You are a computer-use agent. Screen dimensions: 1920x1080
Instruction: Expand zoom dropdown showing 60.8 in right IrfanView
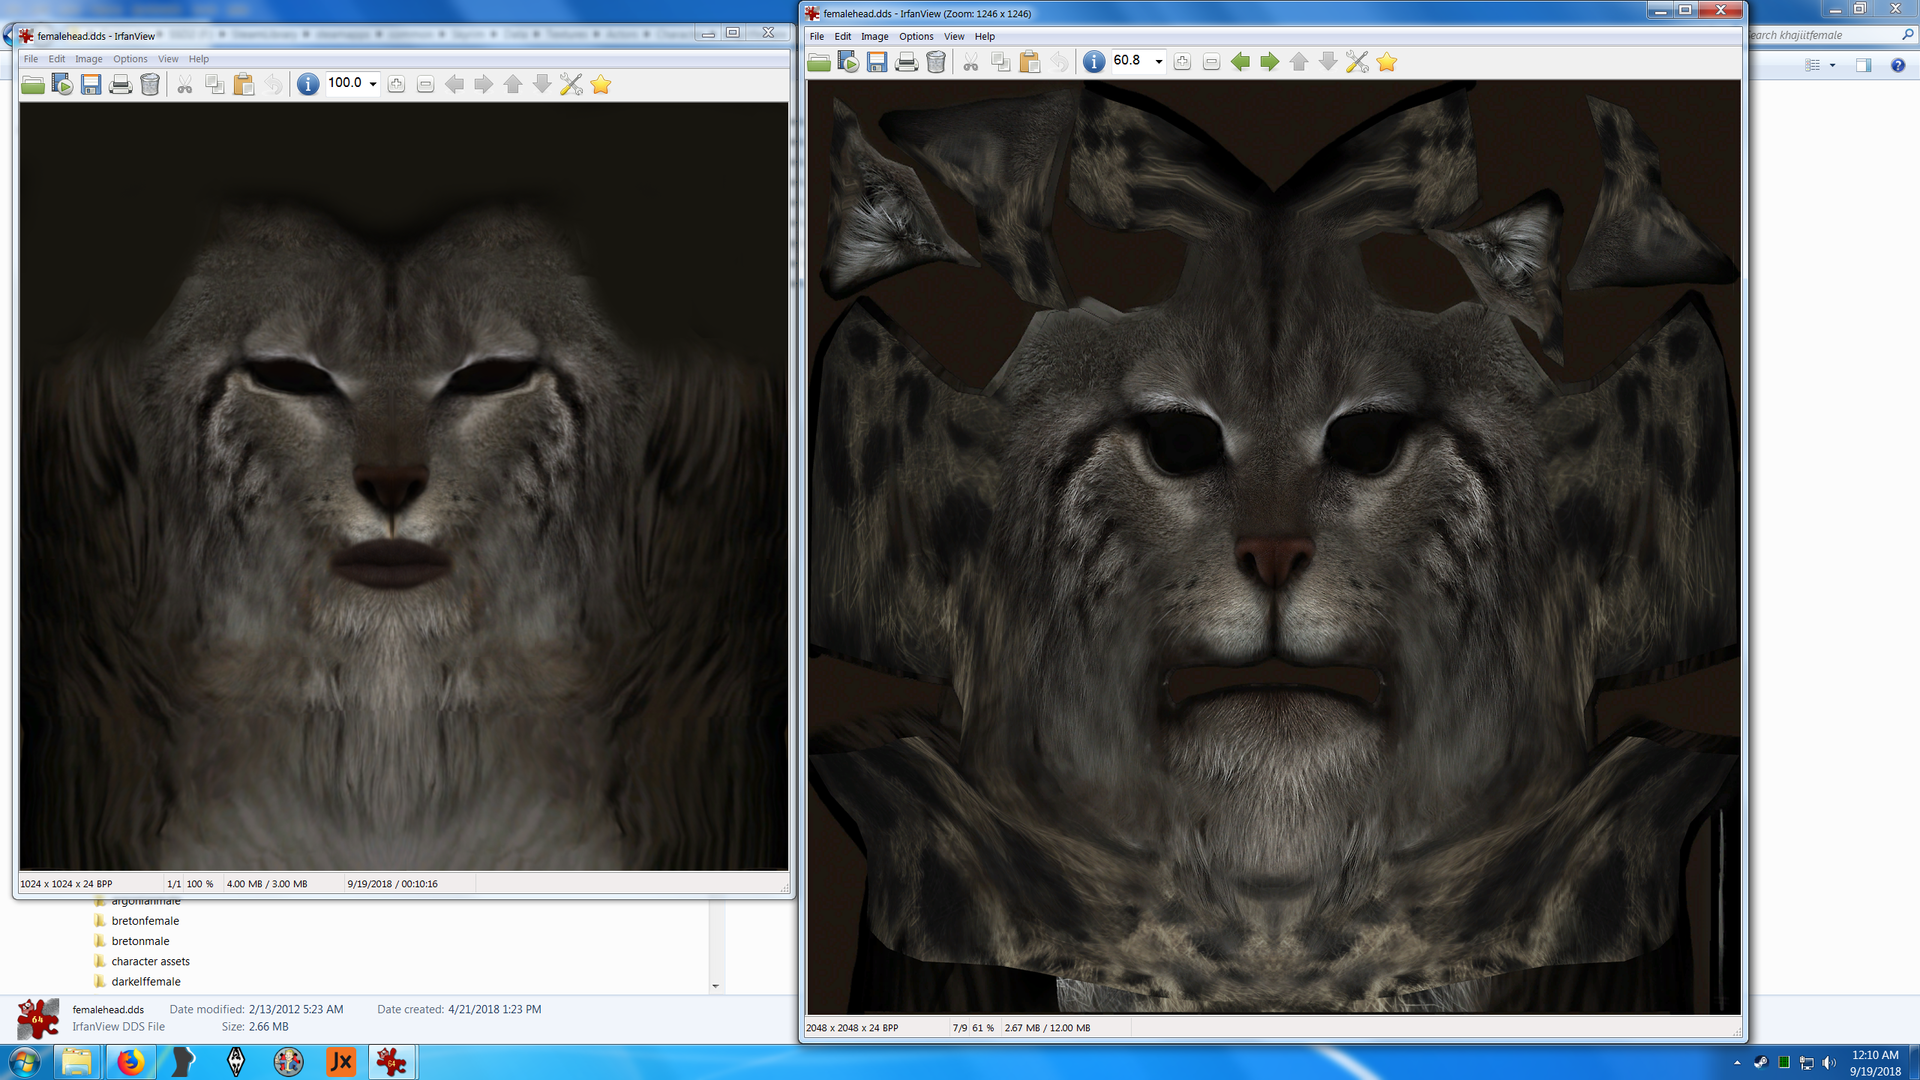coord(1159,61)
